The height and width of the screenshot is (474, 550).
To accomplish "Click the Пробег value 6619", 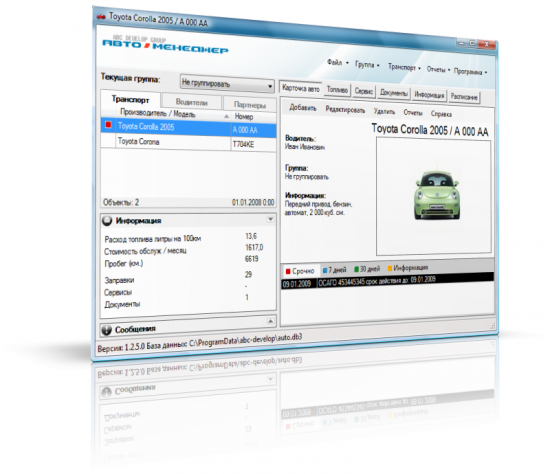I will coord(251,259).
